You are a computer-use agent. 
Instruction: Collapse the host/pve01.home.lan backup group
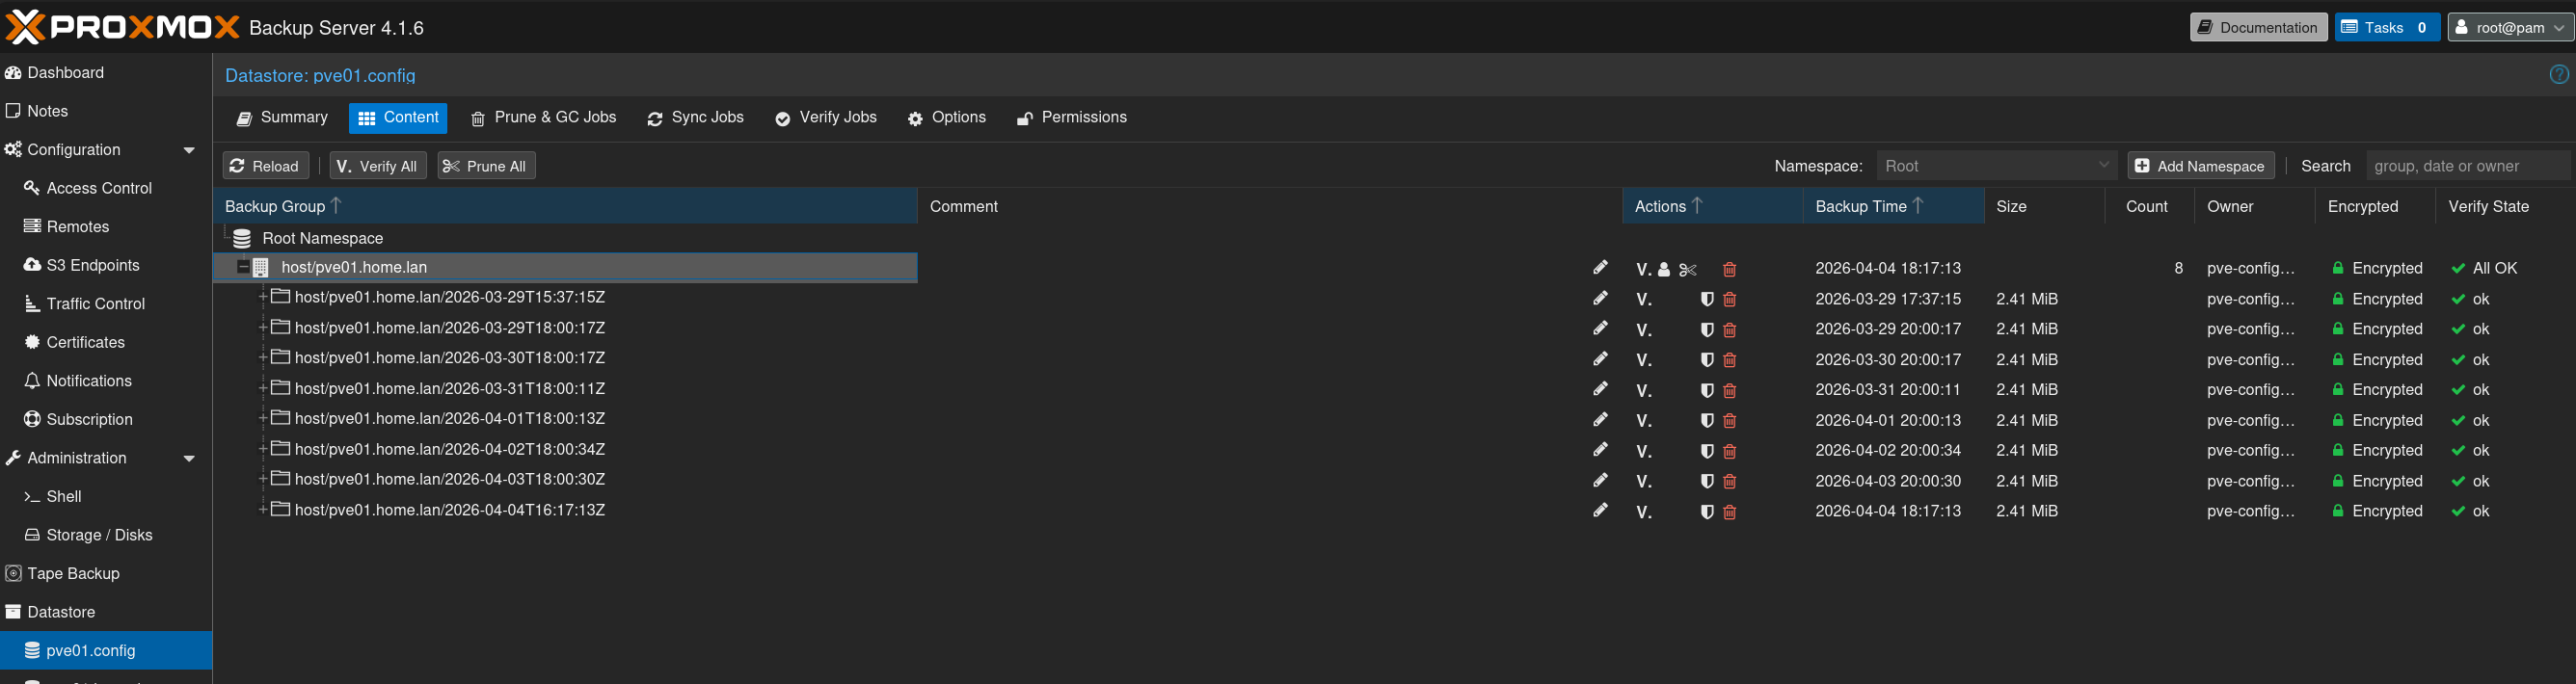point(243,267)
